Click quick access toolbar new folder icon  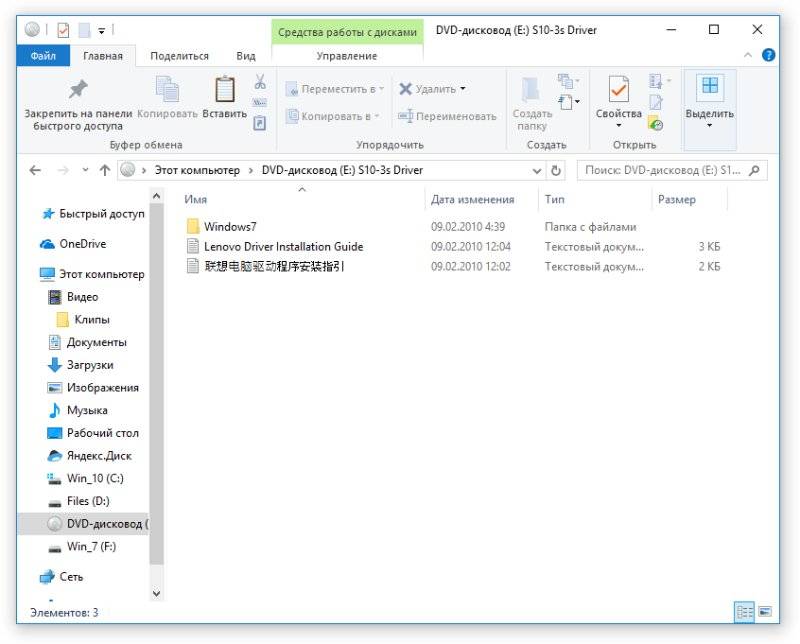[x=84, y=31]
